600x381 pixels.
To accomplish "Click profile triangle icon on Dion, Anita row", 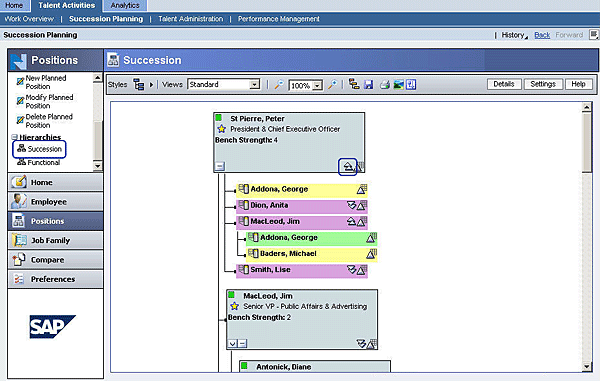I will (x=362, y=206).
